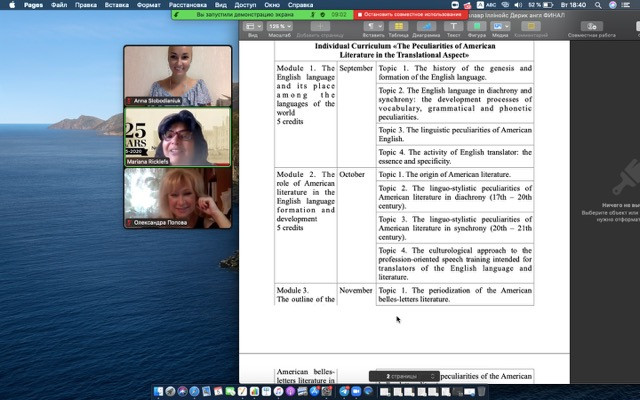Click the Остановить совместное использование button
Viewport: 640px width, 400px height.
click(x=403, y=15)
